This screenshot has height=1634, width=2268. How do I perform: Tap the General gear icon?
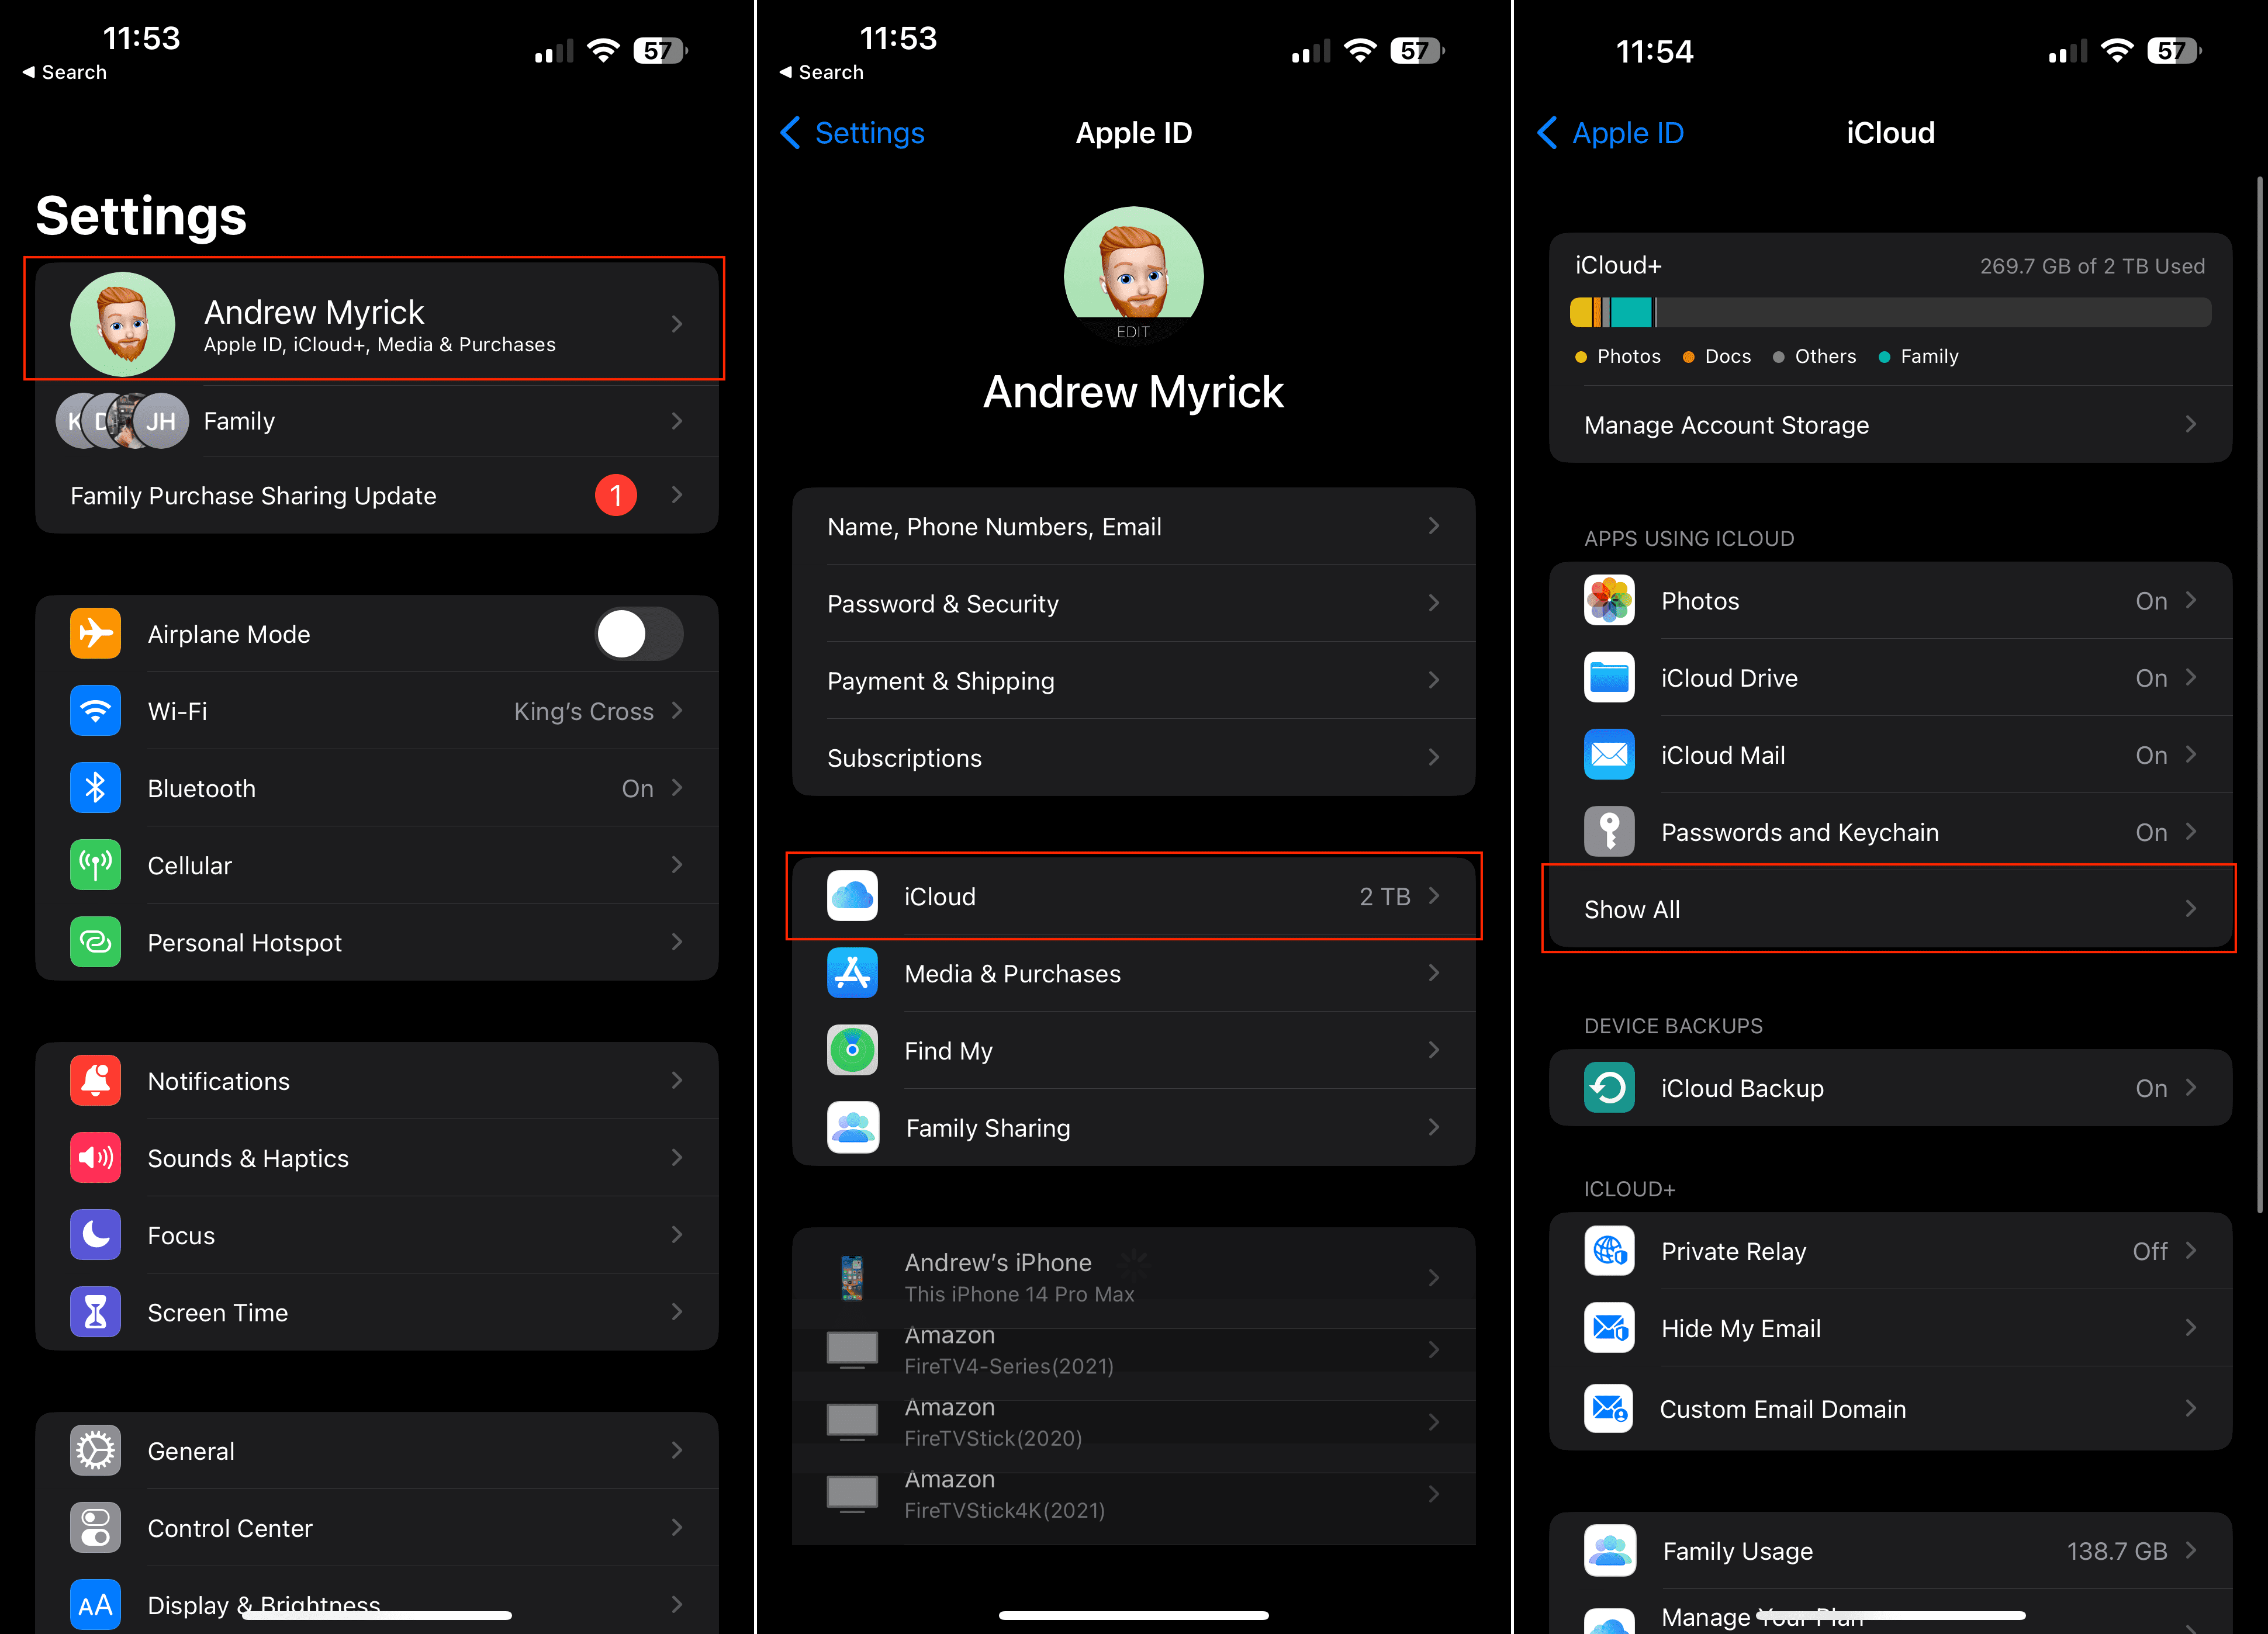[x=95, y=1451]
